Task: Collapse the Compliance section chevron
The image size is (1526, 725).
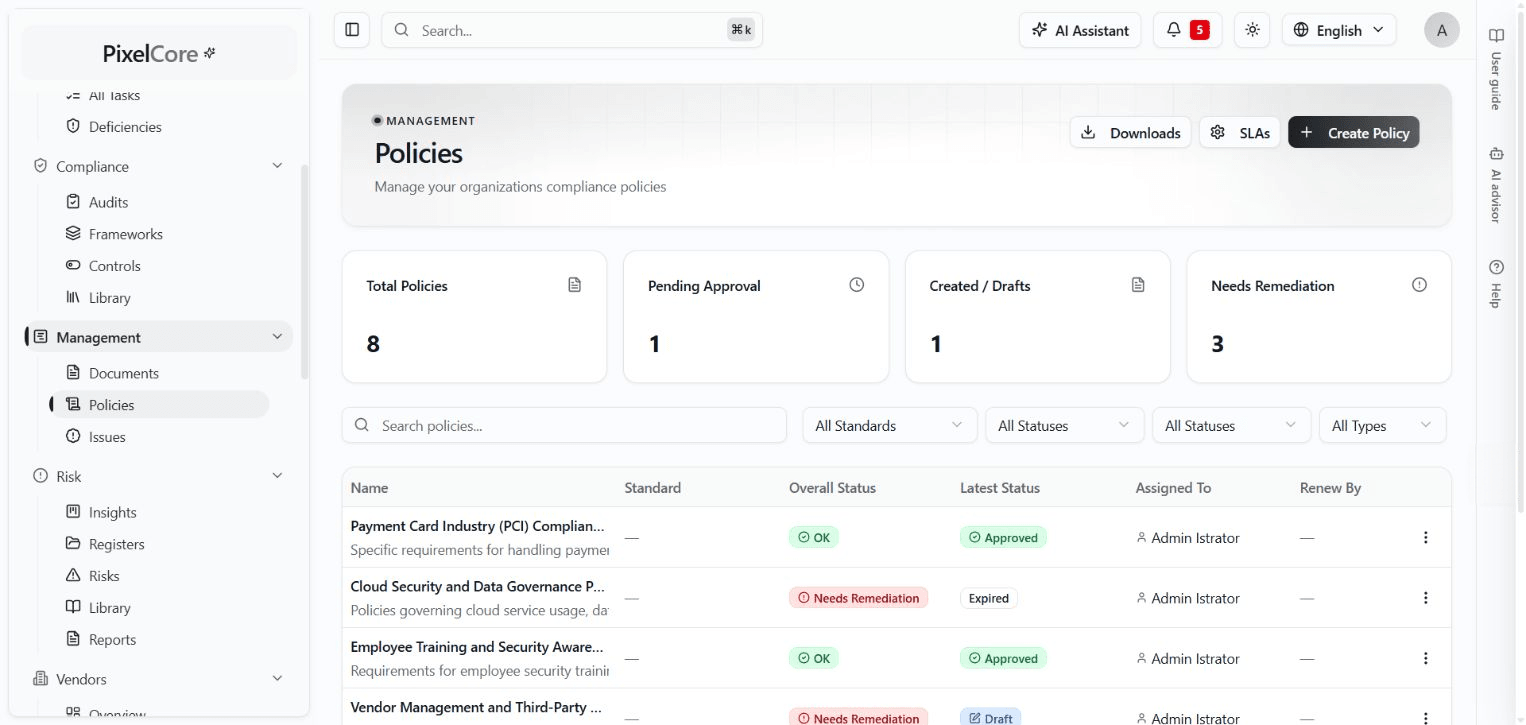Action: coord(277,166)
